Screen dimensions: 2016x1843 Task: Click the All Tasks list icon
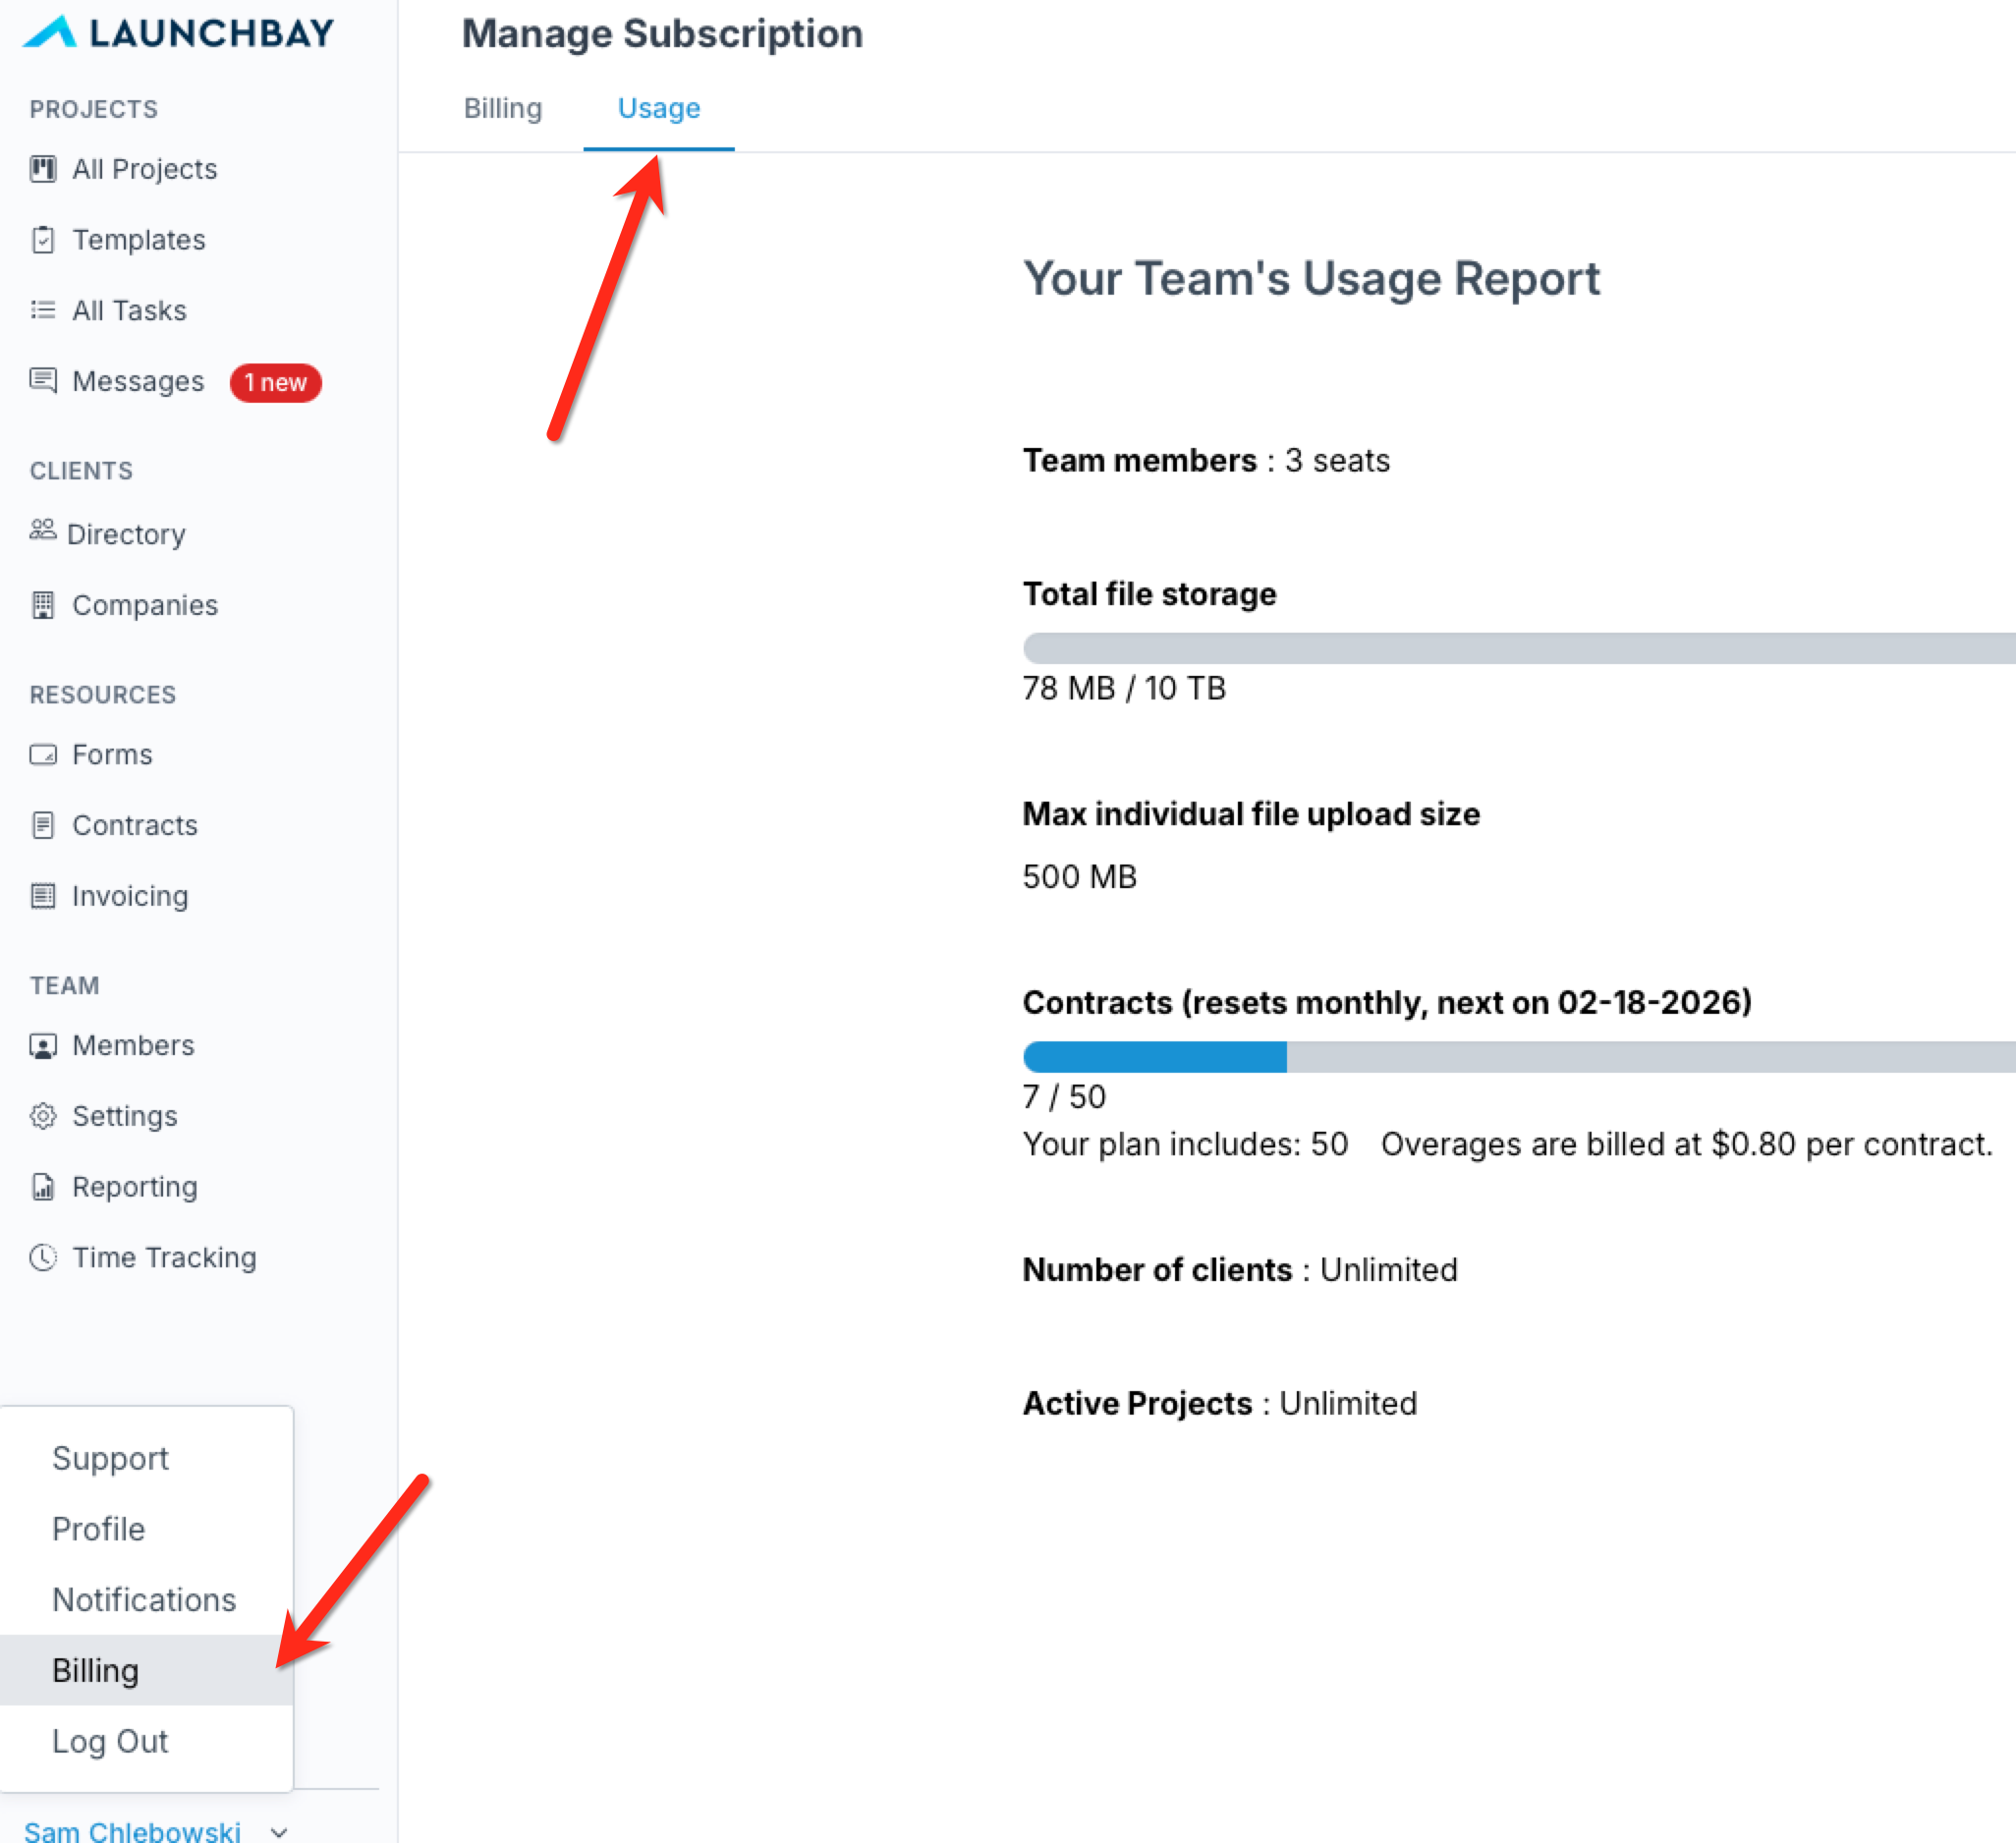click(x=43, y=310)
